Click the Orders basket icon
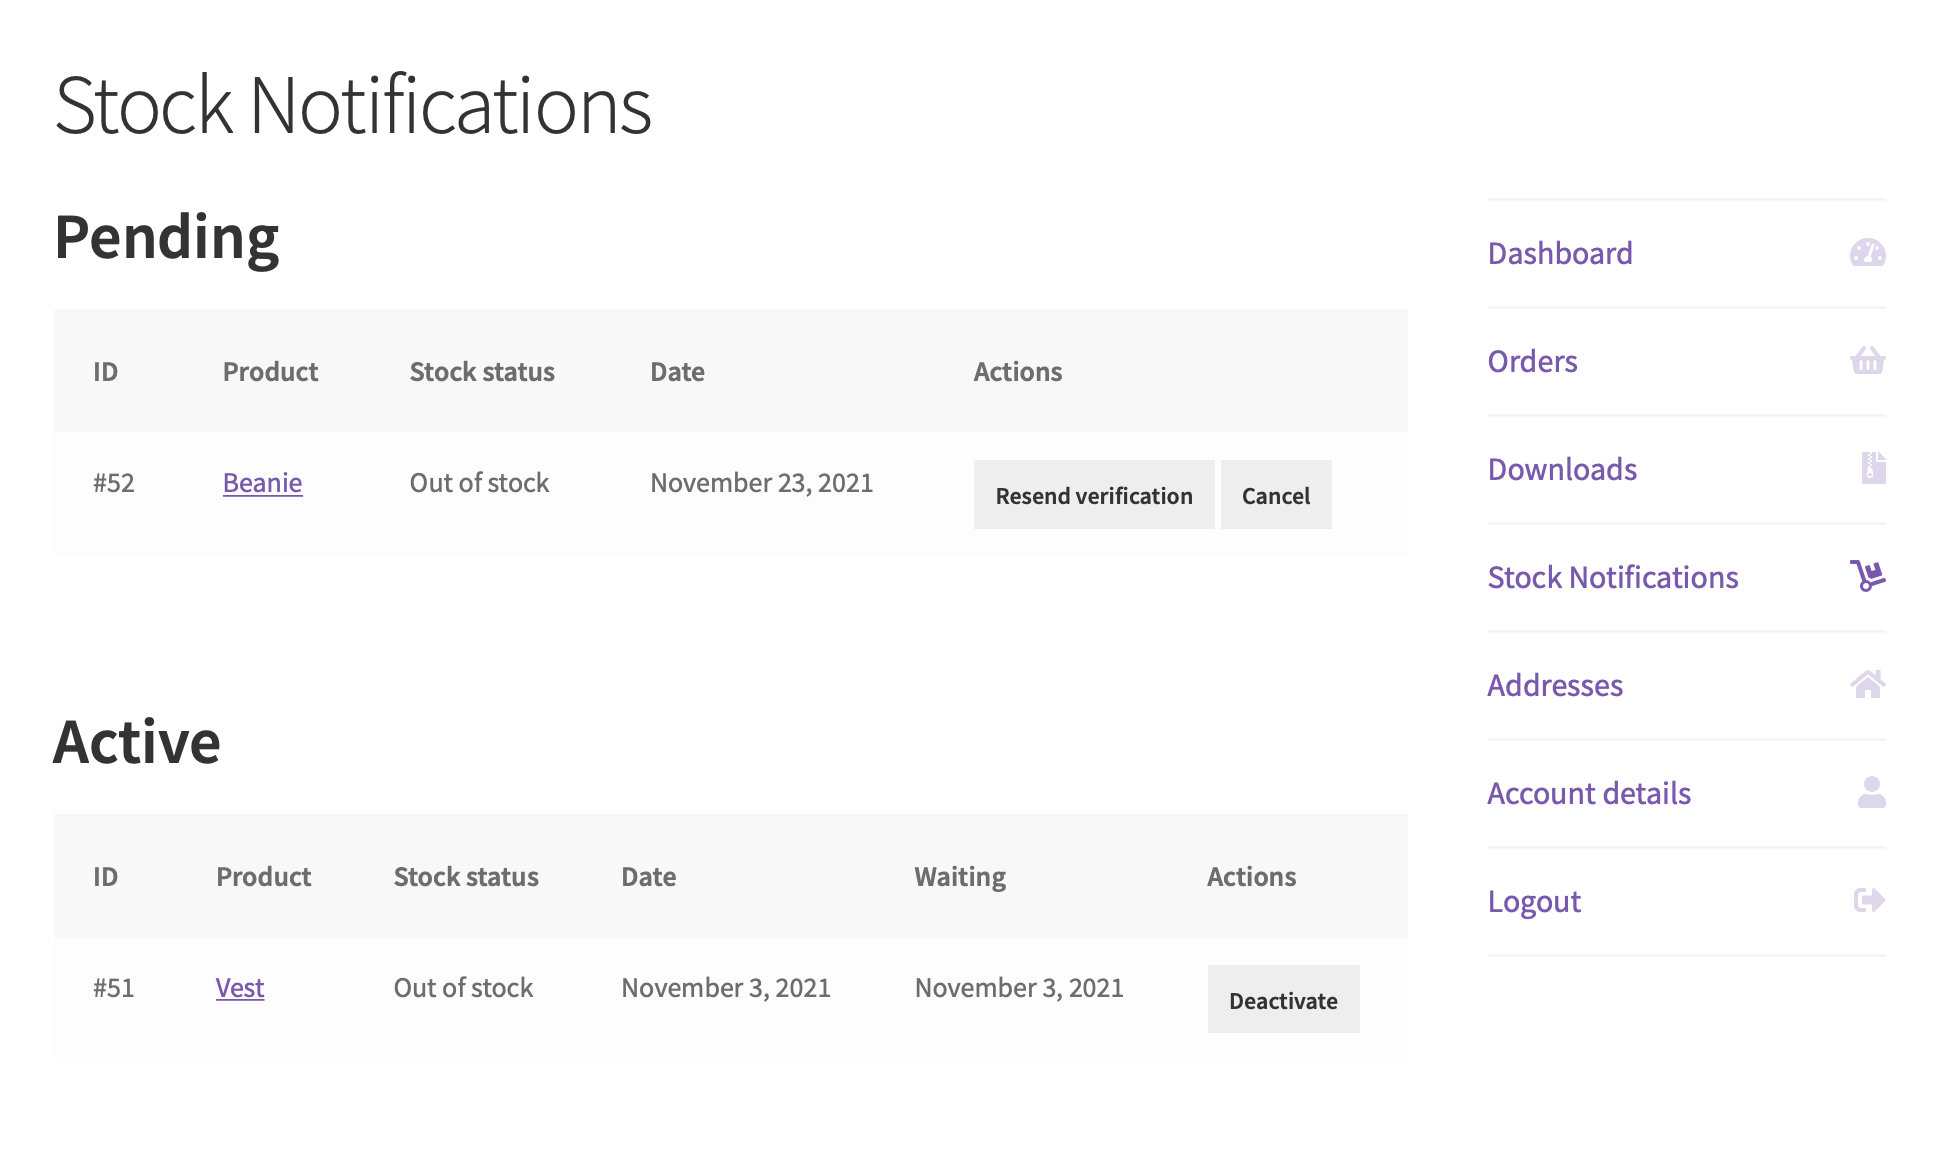The image size is (1946, 1149). click(1867, 360)
